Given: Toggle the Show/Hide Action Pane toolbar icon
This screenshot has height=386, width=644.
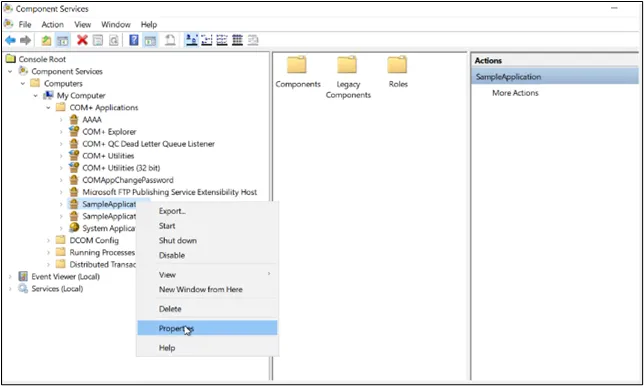Looking at the screenshot, I should pos(150,40).
